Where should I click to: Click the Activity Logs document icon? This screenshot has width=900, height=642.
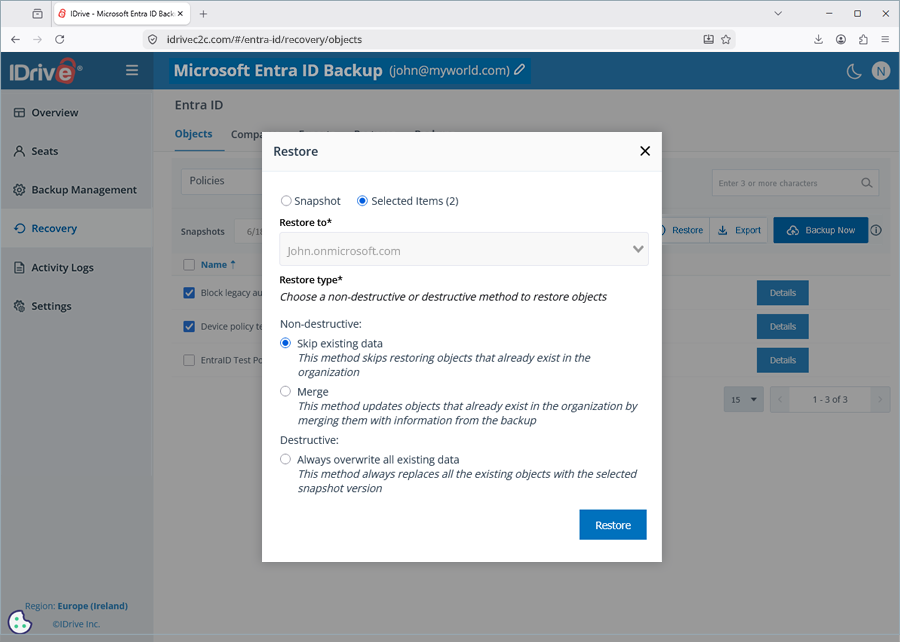click(x=20, y=267)
